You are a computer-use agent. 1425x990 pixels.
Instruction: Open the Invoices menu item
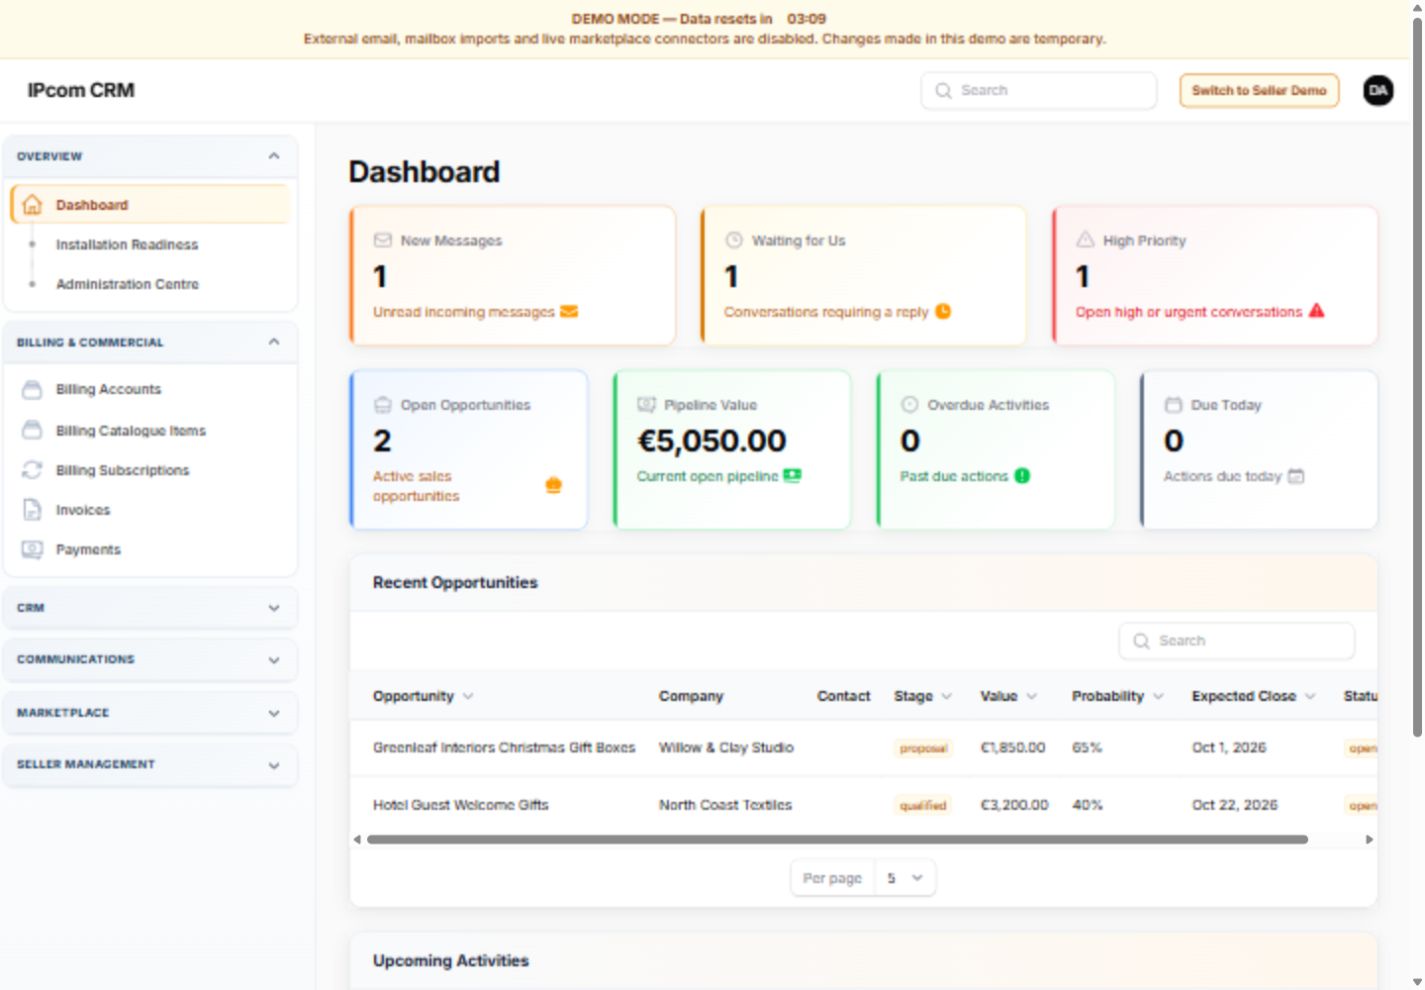pyautogui.click(x=83, y=510)
